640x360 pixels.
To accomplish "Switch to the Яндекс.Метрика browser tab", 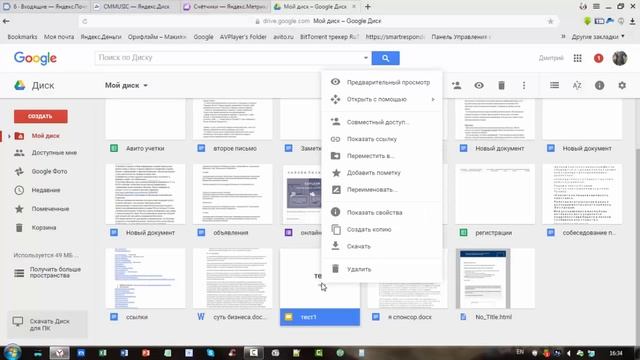I will click(x=225, y=7).
